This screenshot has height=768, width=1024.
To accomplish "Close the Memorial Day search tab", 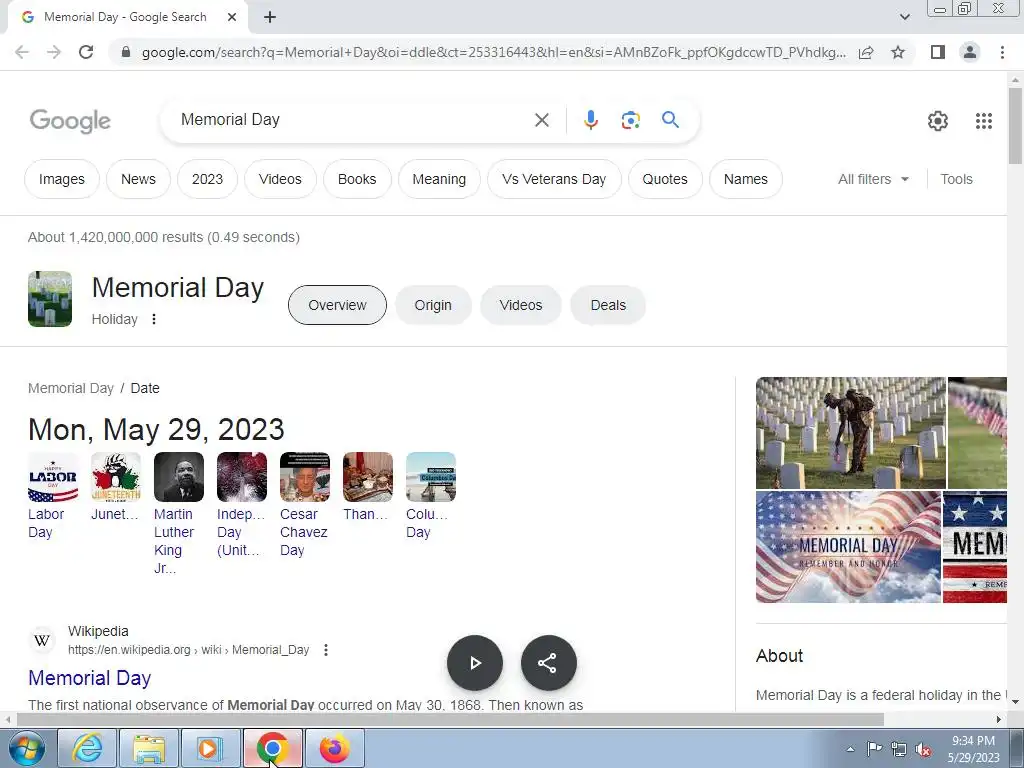I will (232, 17).
